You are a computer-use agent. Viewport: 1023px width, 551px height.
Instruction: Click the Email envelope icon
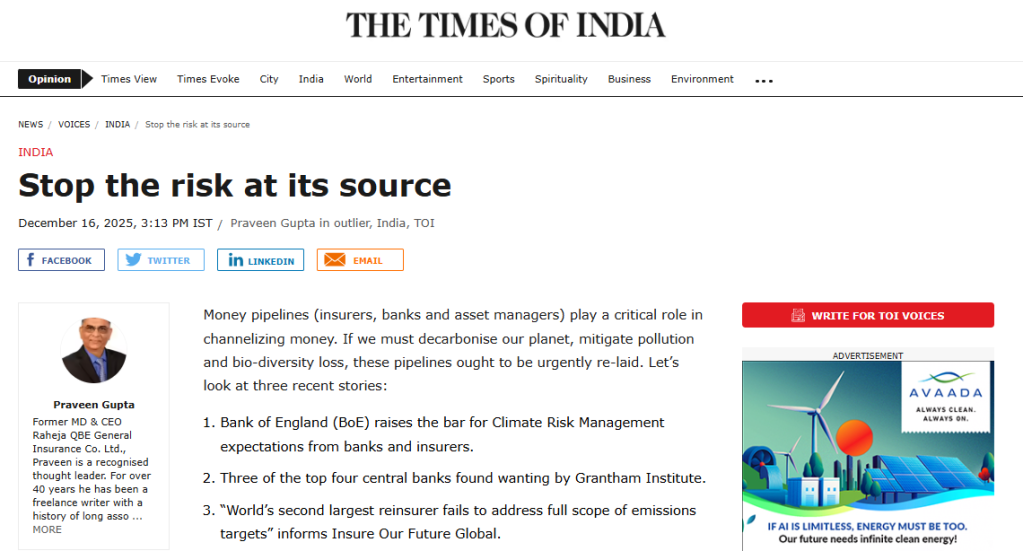click(335, 260)
